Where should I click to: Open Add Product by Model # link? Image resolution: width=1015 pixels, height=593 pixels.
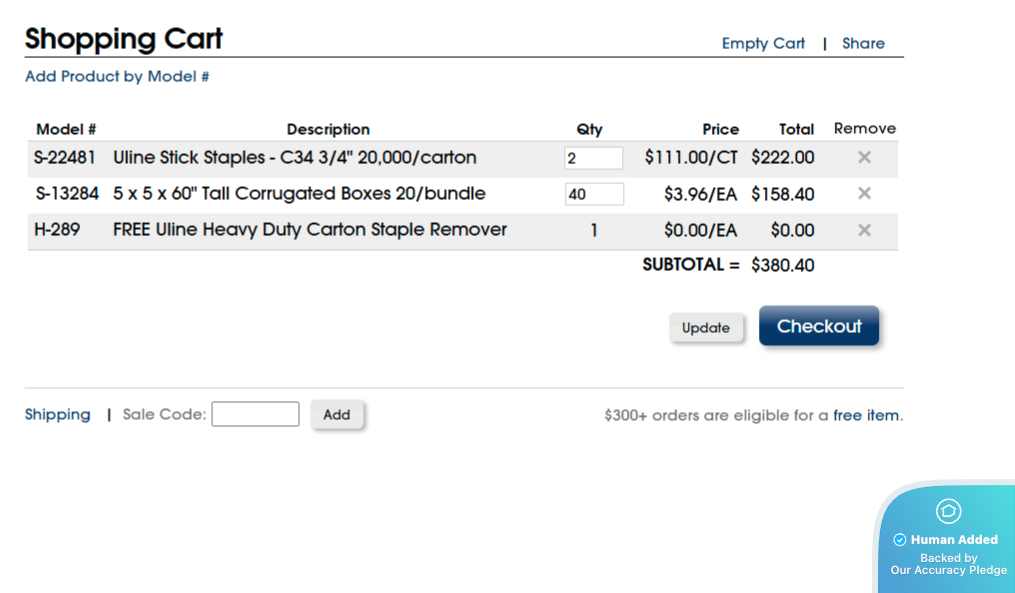tap(117, 76)
